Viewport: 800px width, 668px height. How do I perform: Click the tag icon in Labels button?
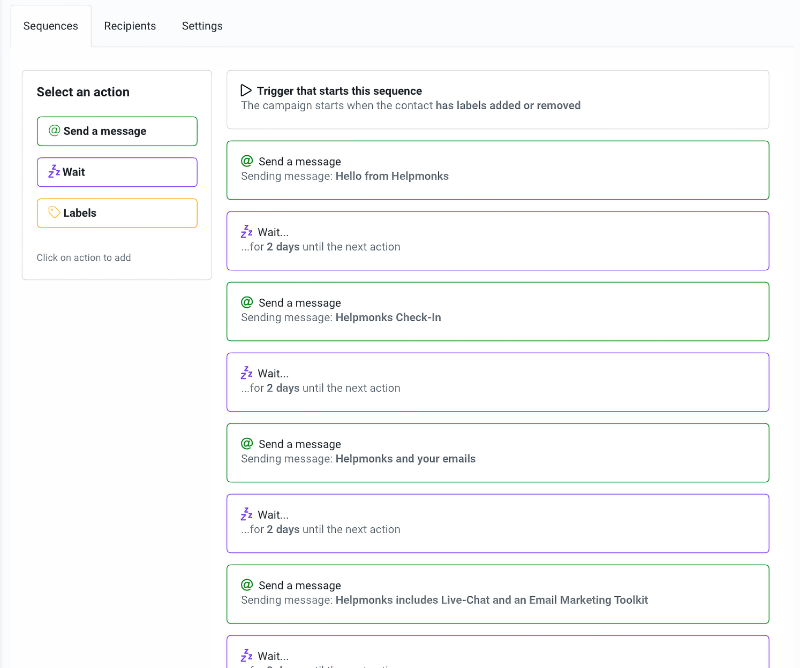(54, 212)
